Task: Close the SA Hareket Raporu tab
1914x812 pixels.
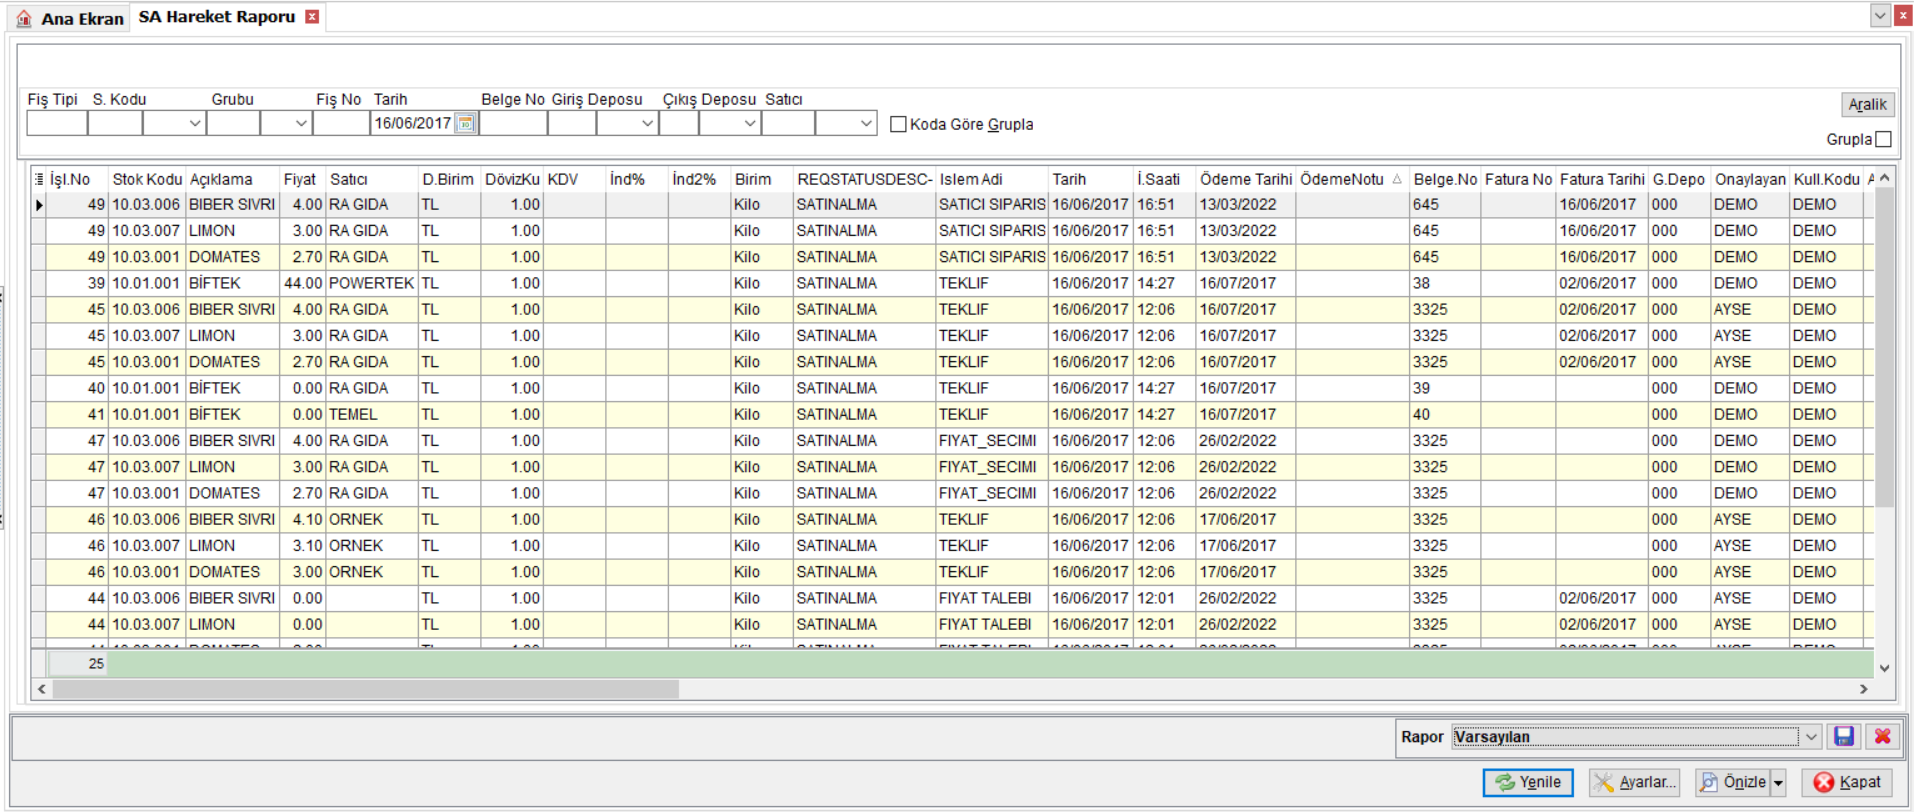Action: pyautogui.click(x=312, y=17)
